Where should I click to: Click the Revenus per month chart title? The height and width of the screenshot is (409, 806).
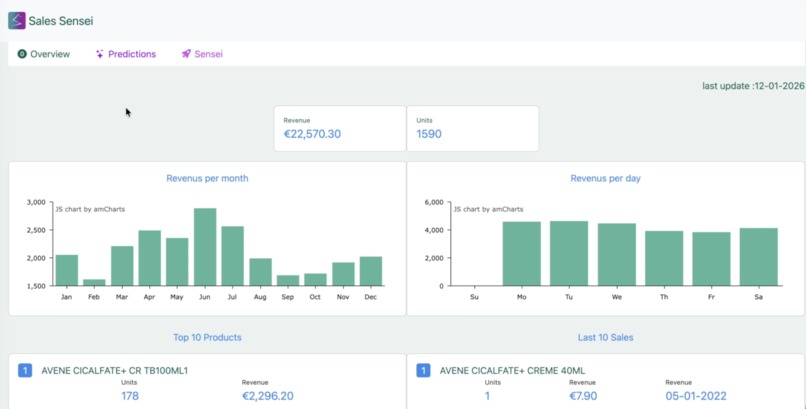click(207, 178)
